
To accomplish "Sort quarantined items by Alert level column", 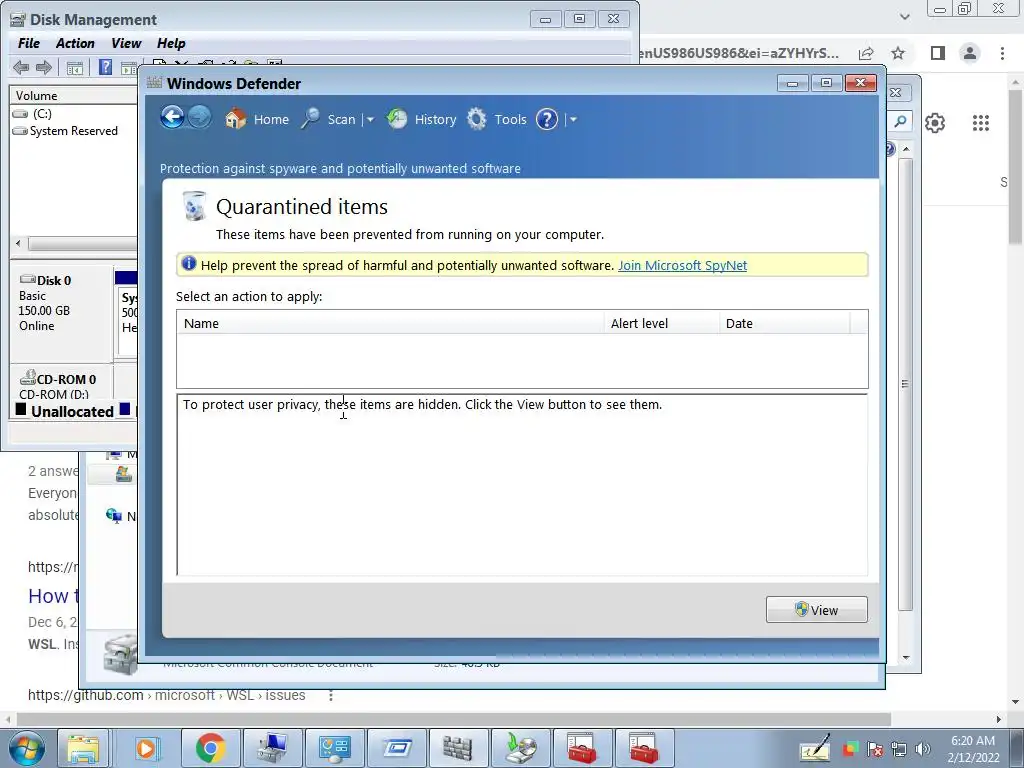I will 662,323.
